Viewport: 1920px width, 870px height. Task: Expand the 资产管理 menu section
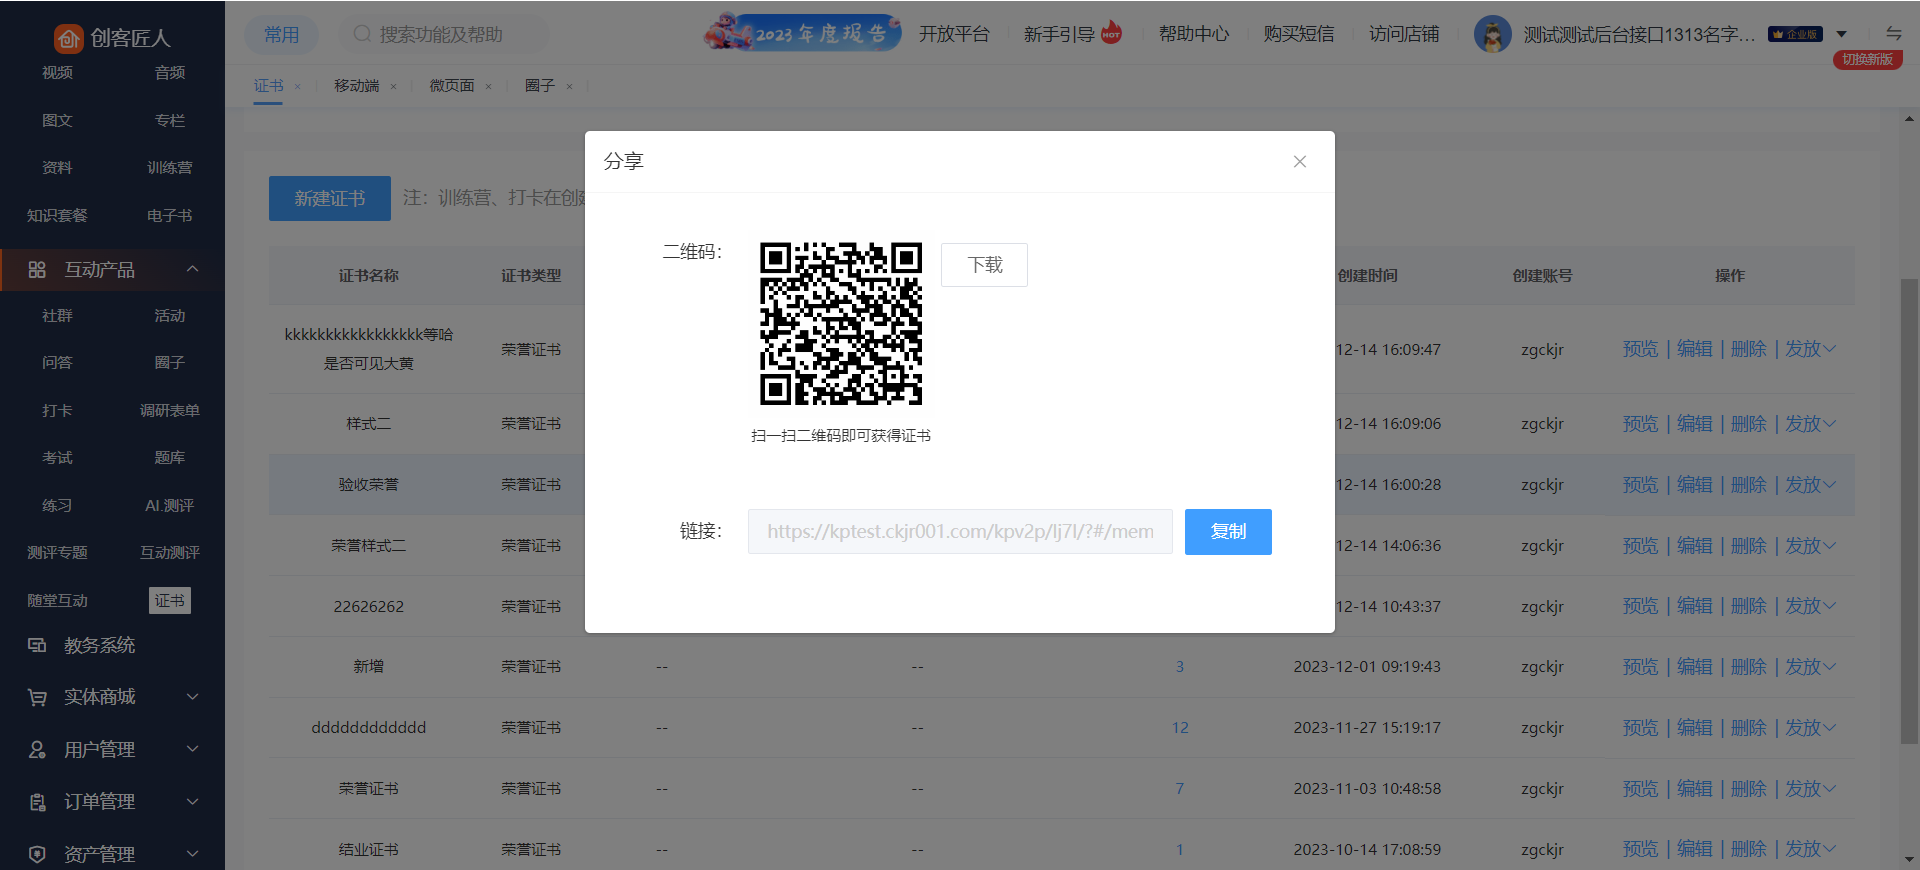[193, 854]
